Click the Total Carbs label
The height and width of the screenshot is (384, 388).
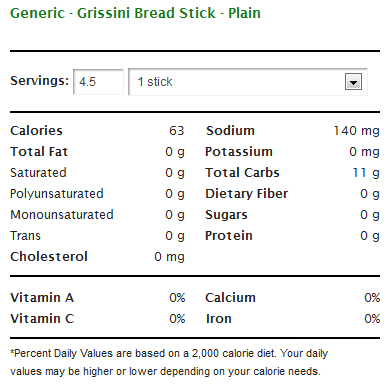242,173
